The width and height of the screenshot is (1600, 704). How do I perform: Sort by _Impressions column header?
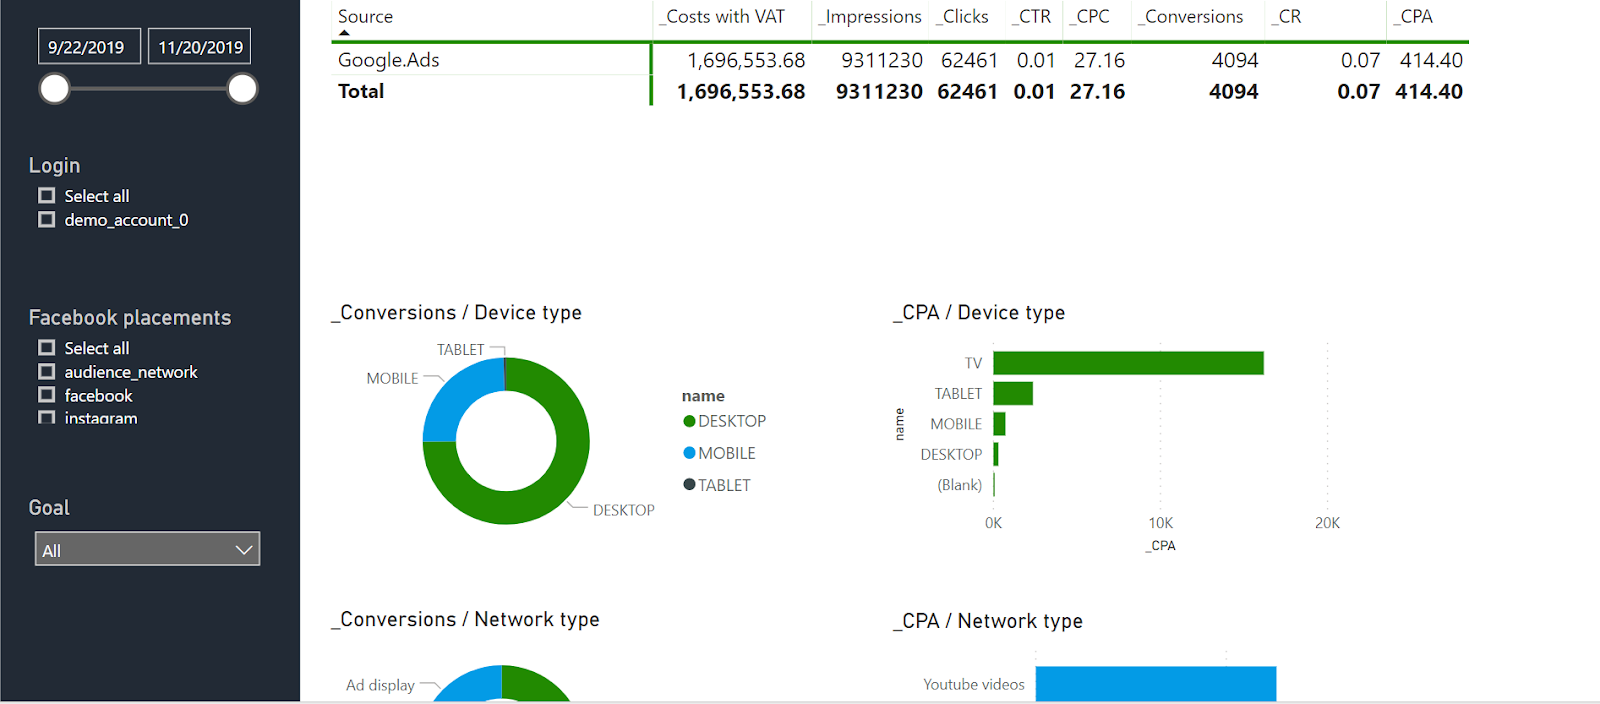(870, 17)
